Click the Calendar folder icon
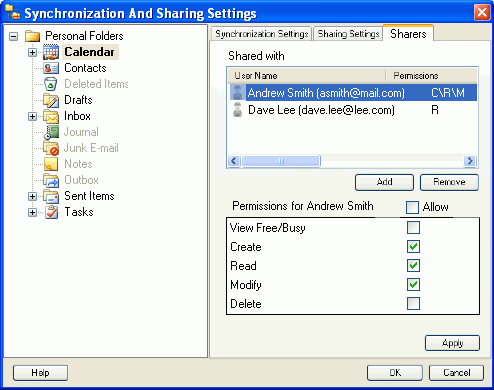This screenshot has height=390, width=494. [x=51, y=52]
